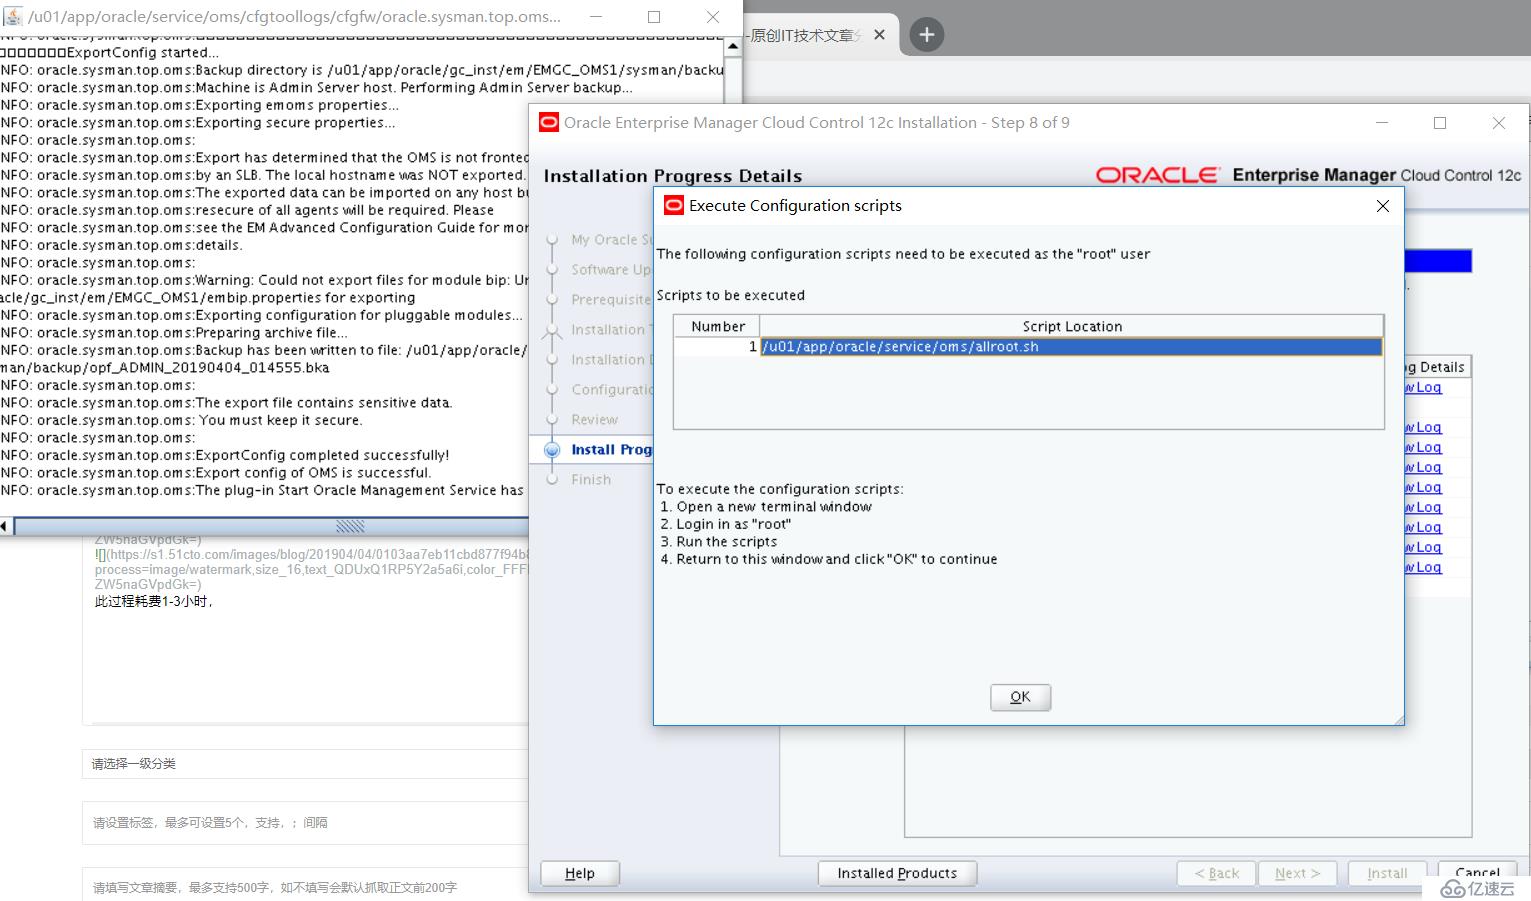Click the Install Progress step in sidebar
The width and height of the screenshot is (1531, 901).
click(611, 450)
